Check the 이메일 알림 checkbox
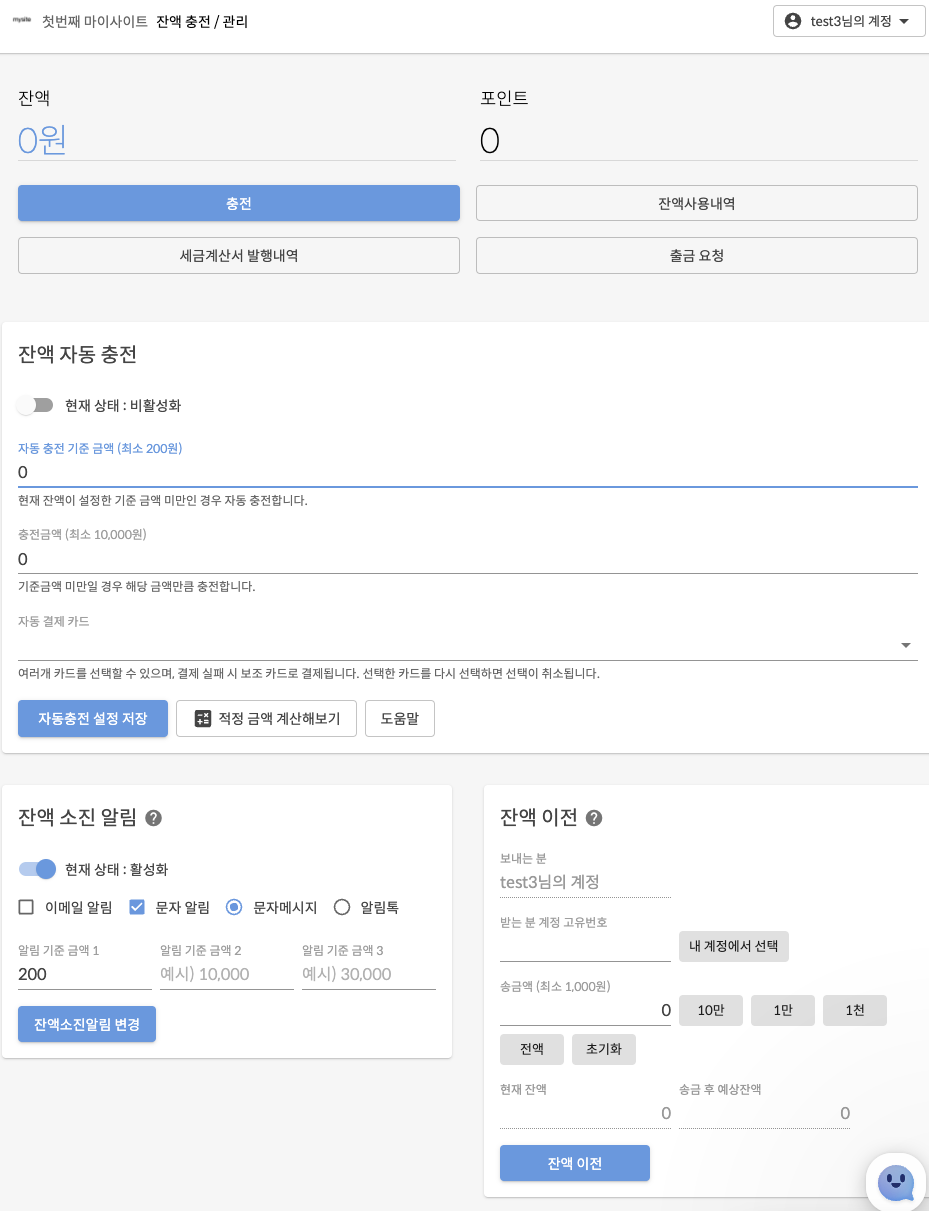 pyautogui.click(x=26, y=907)
